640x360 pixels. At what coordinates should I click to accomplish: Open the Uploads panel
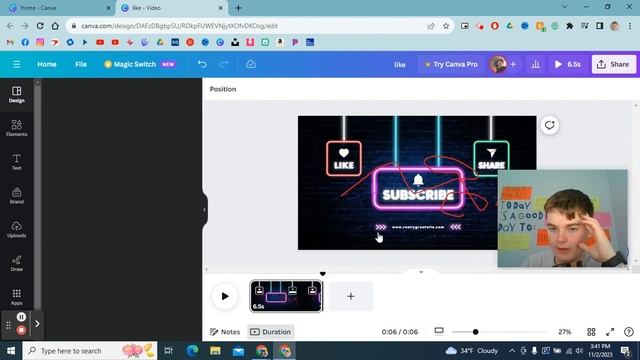coord(17,229)
